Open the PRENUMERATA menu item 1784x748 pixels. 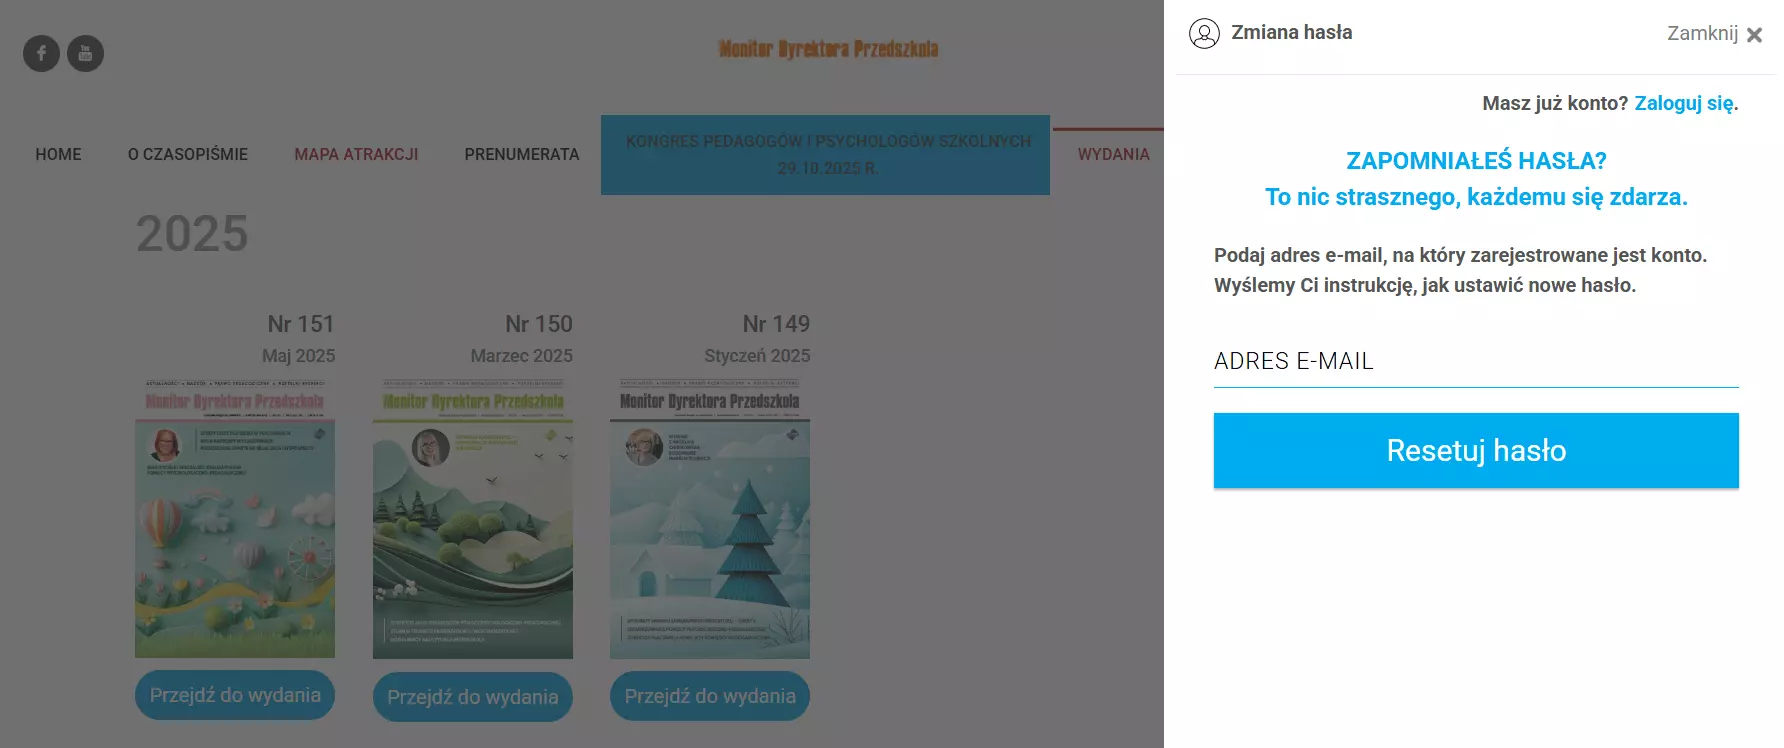[522, 154]
